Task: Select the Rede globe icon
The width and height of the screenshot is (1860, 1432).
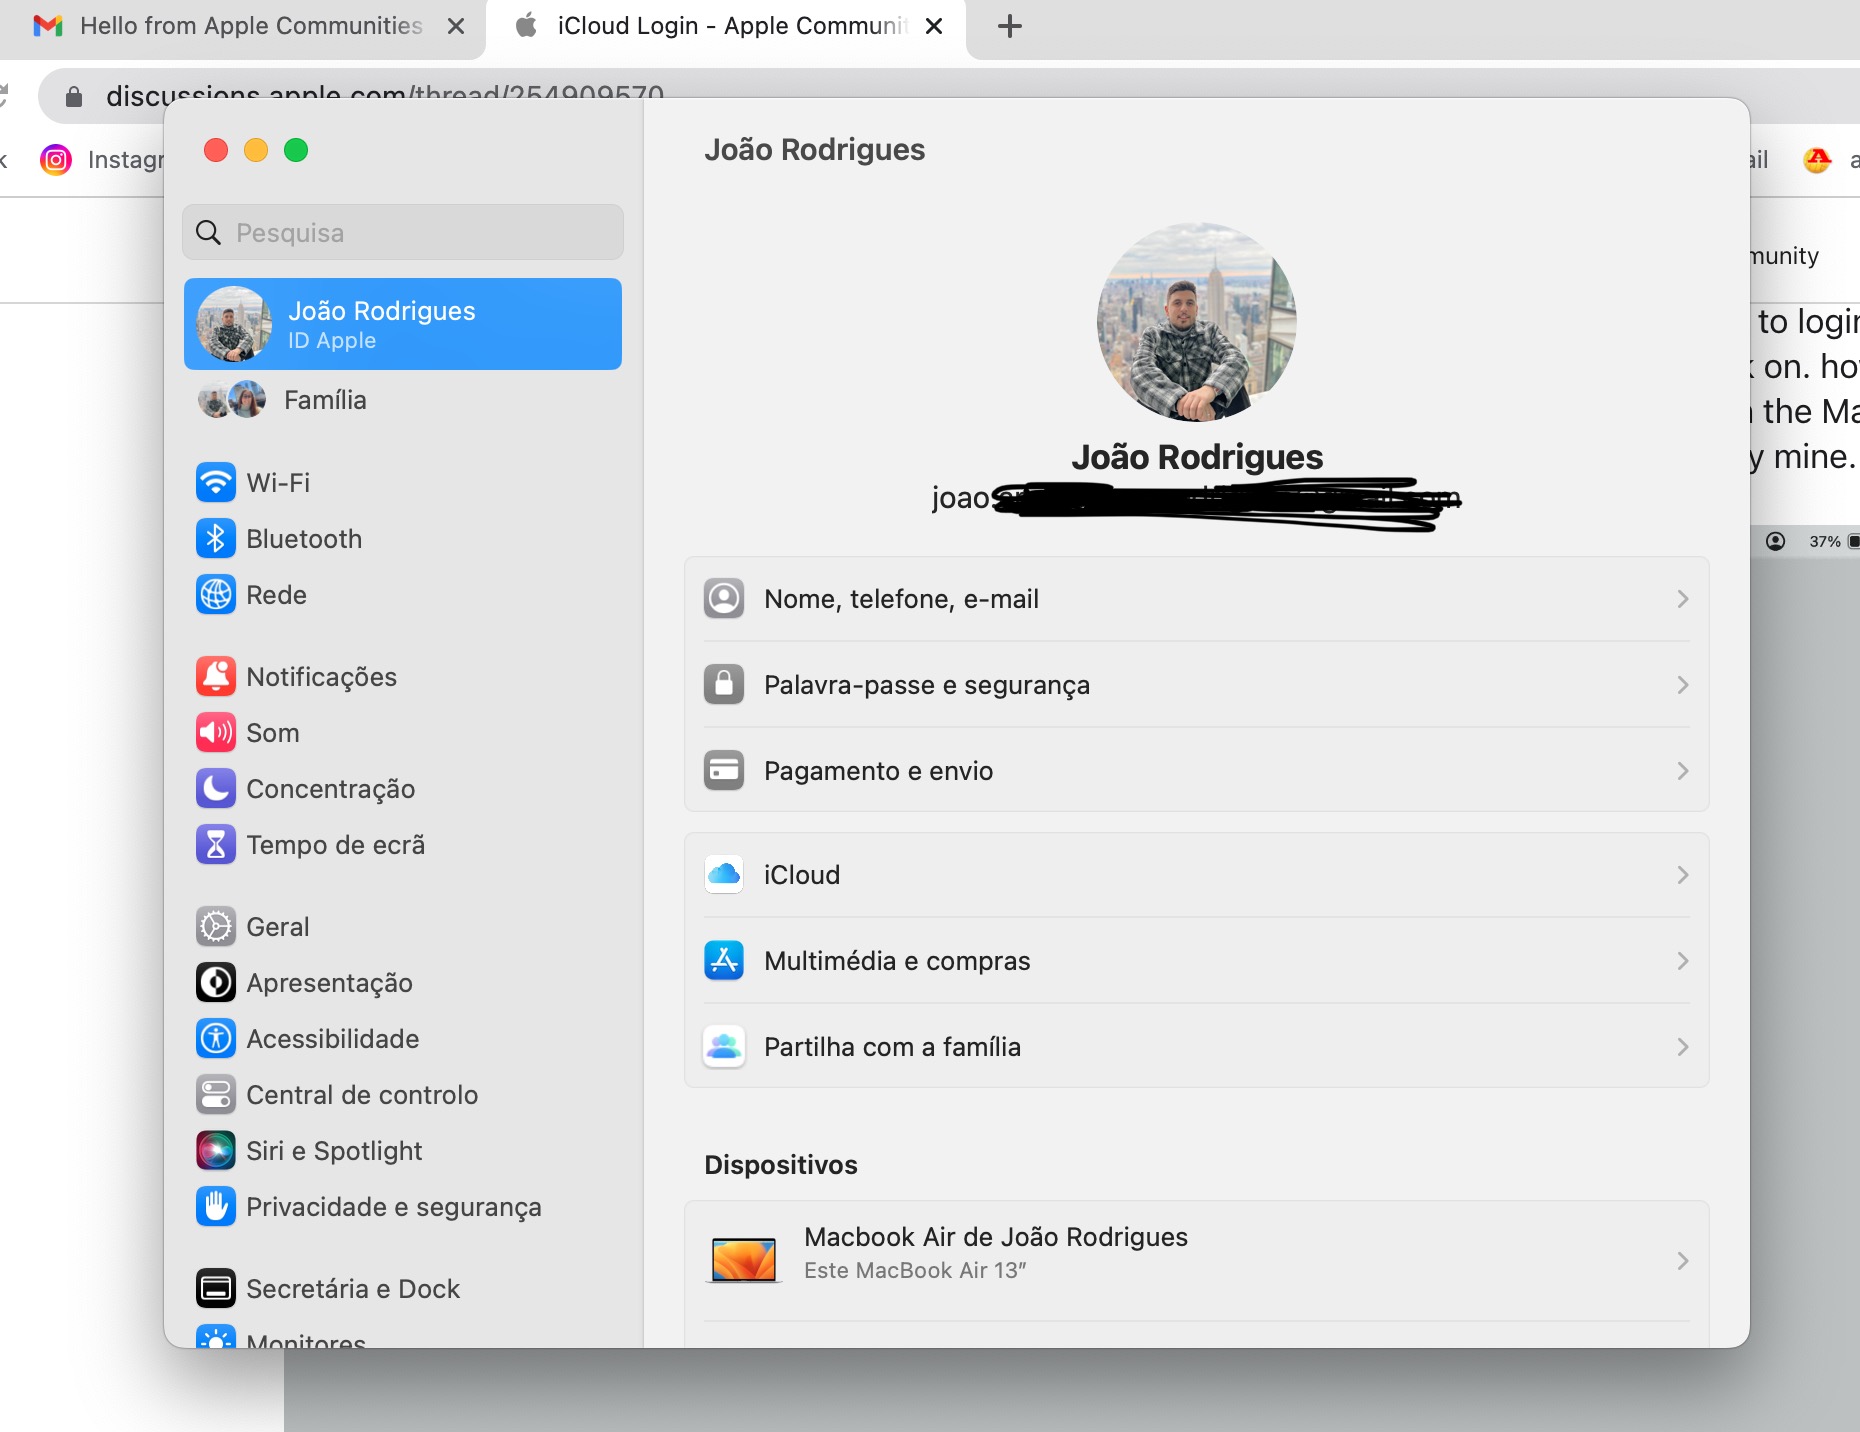Action: click(x=216, y=595)
